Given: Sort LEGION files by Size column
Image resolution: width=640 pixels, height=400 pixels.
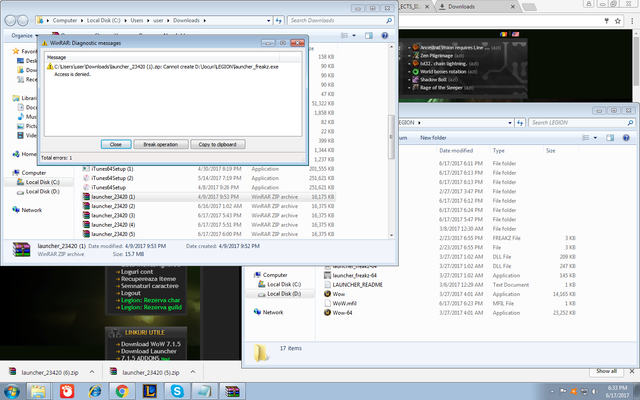Looking at the screenshot, I should click(560, 151).
